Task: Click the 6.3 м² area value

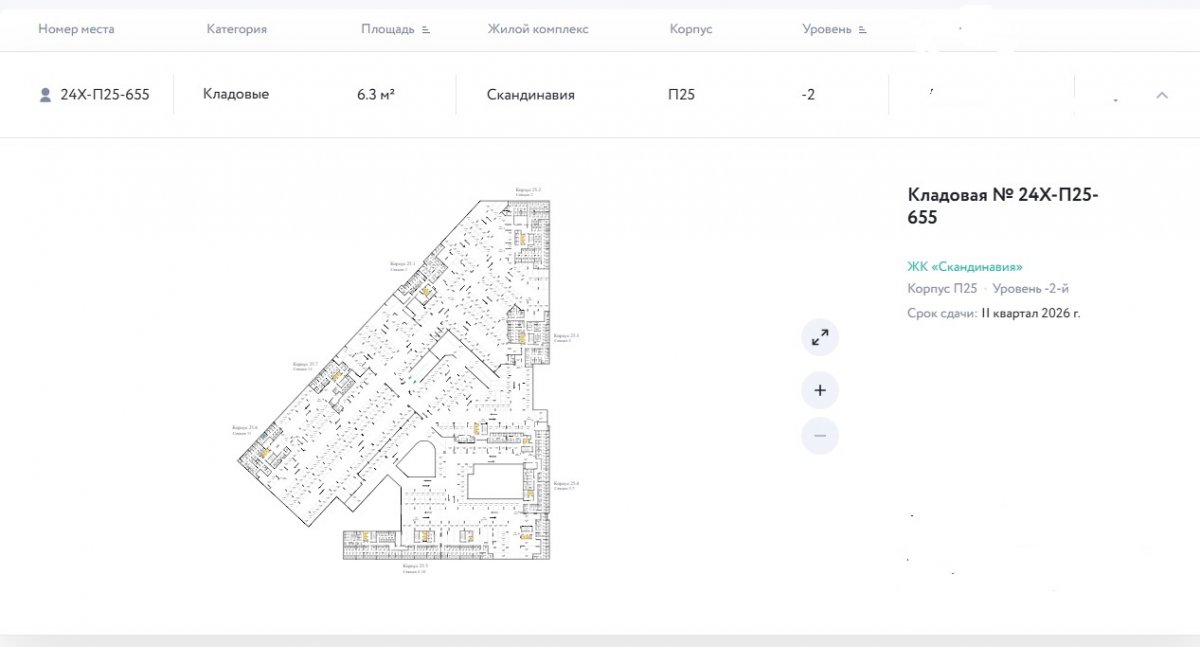Action: coord(375,95)
